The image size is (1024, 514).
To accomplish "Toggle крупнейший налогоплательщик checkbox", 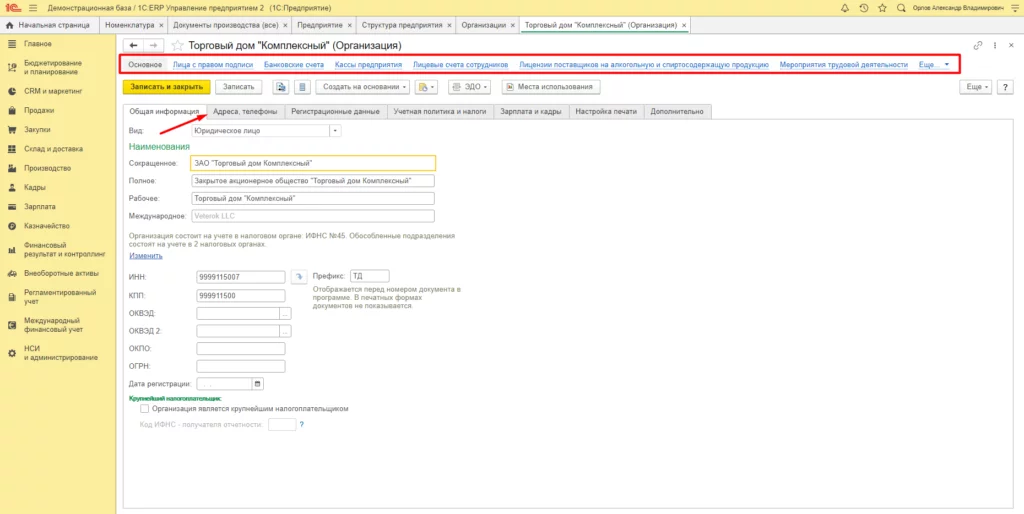I will click(x=145, y=410).
